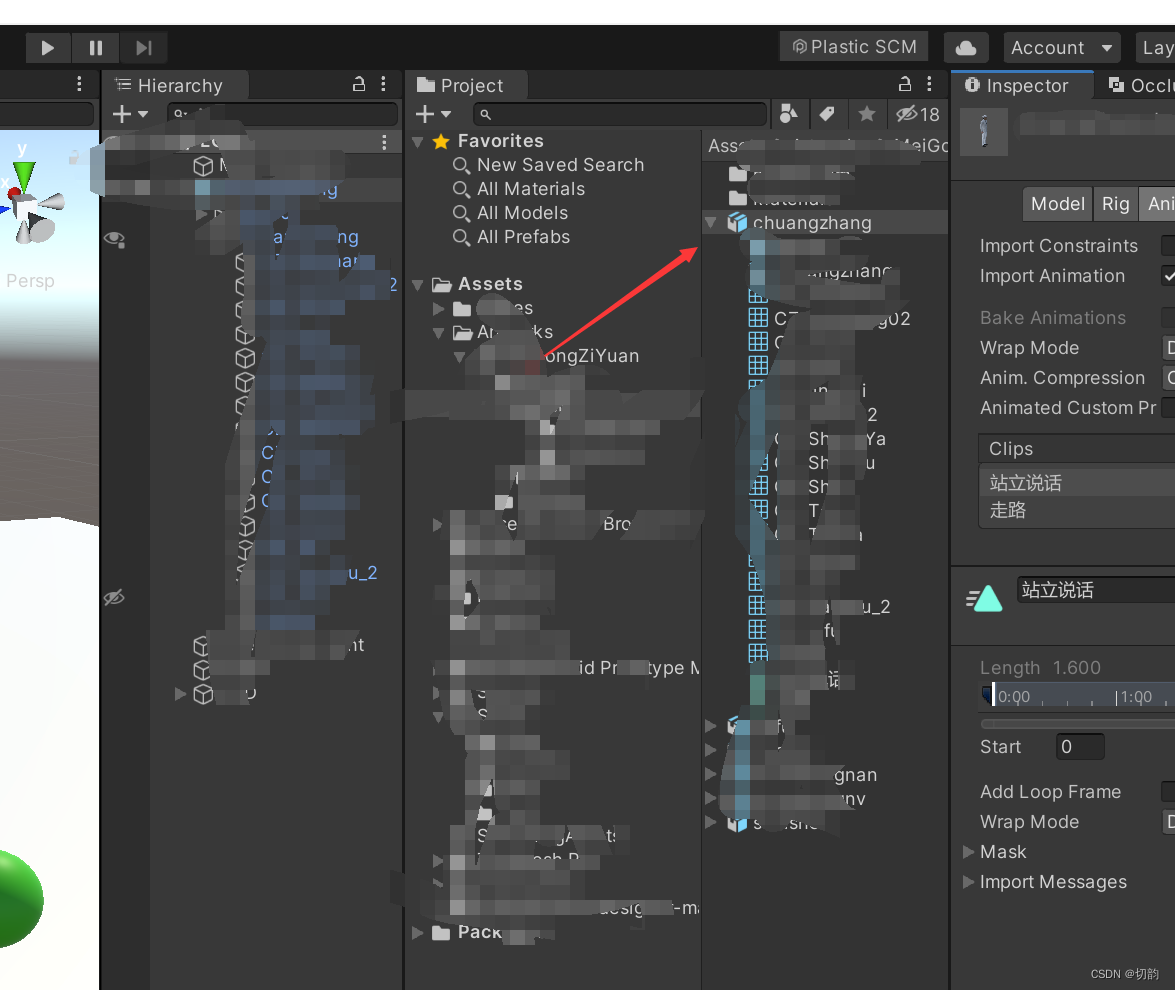
Task: Open the Rig import settings tab
Action: [1115, 204]
